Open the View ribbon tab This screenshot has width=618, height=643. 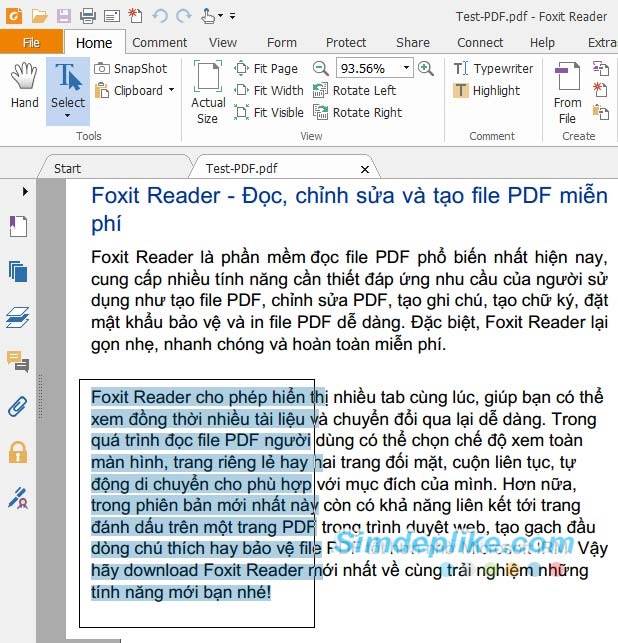223,42
